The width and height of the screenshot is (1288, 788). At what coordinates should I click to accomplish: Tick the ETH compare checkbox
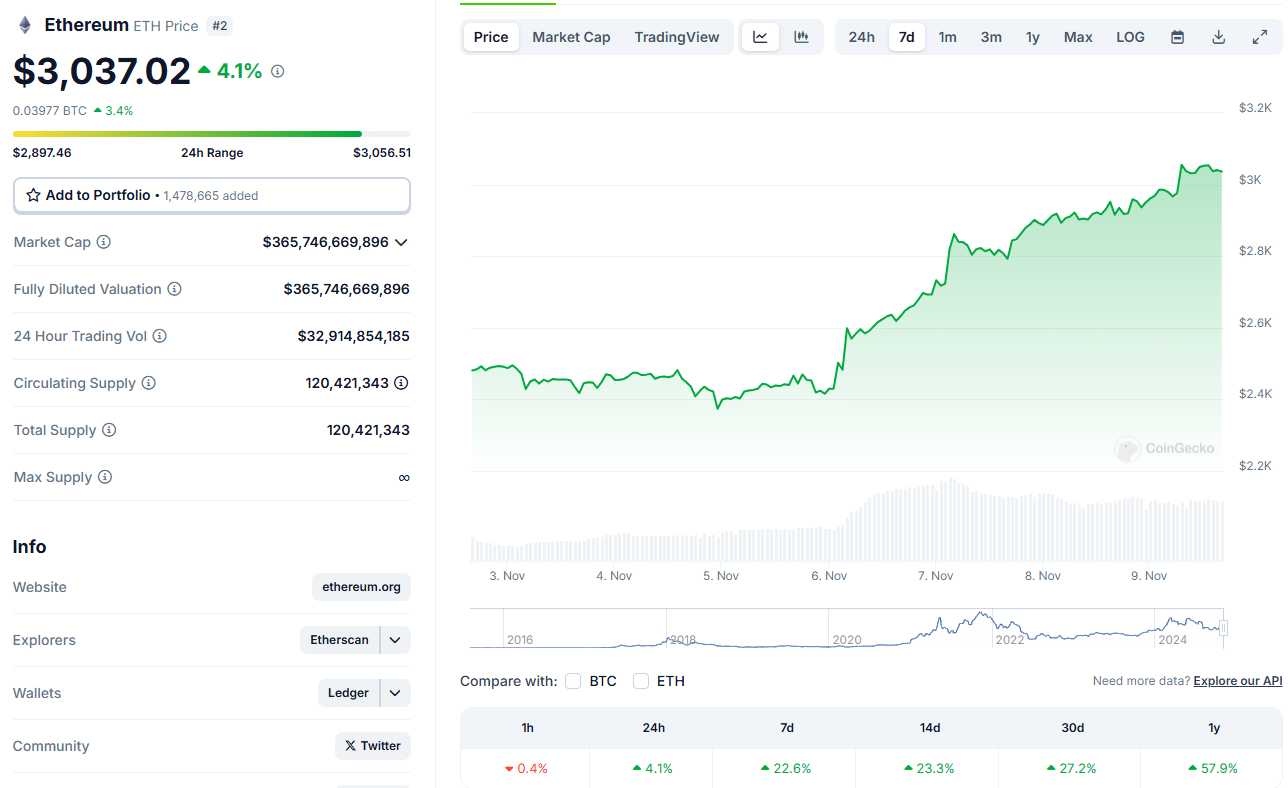(641, 681)
